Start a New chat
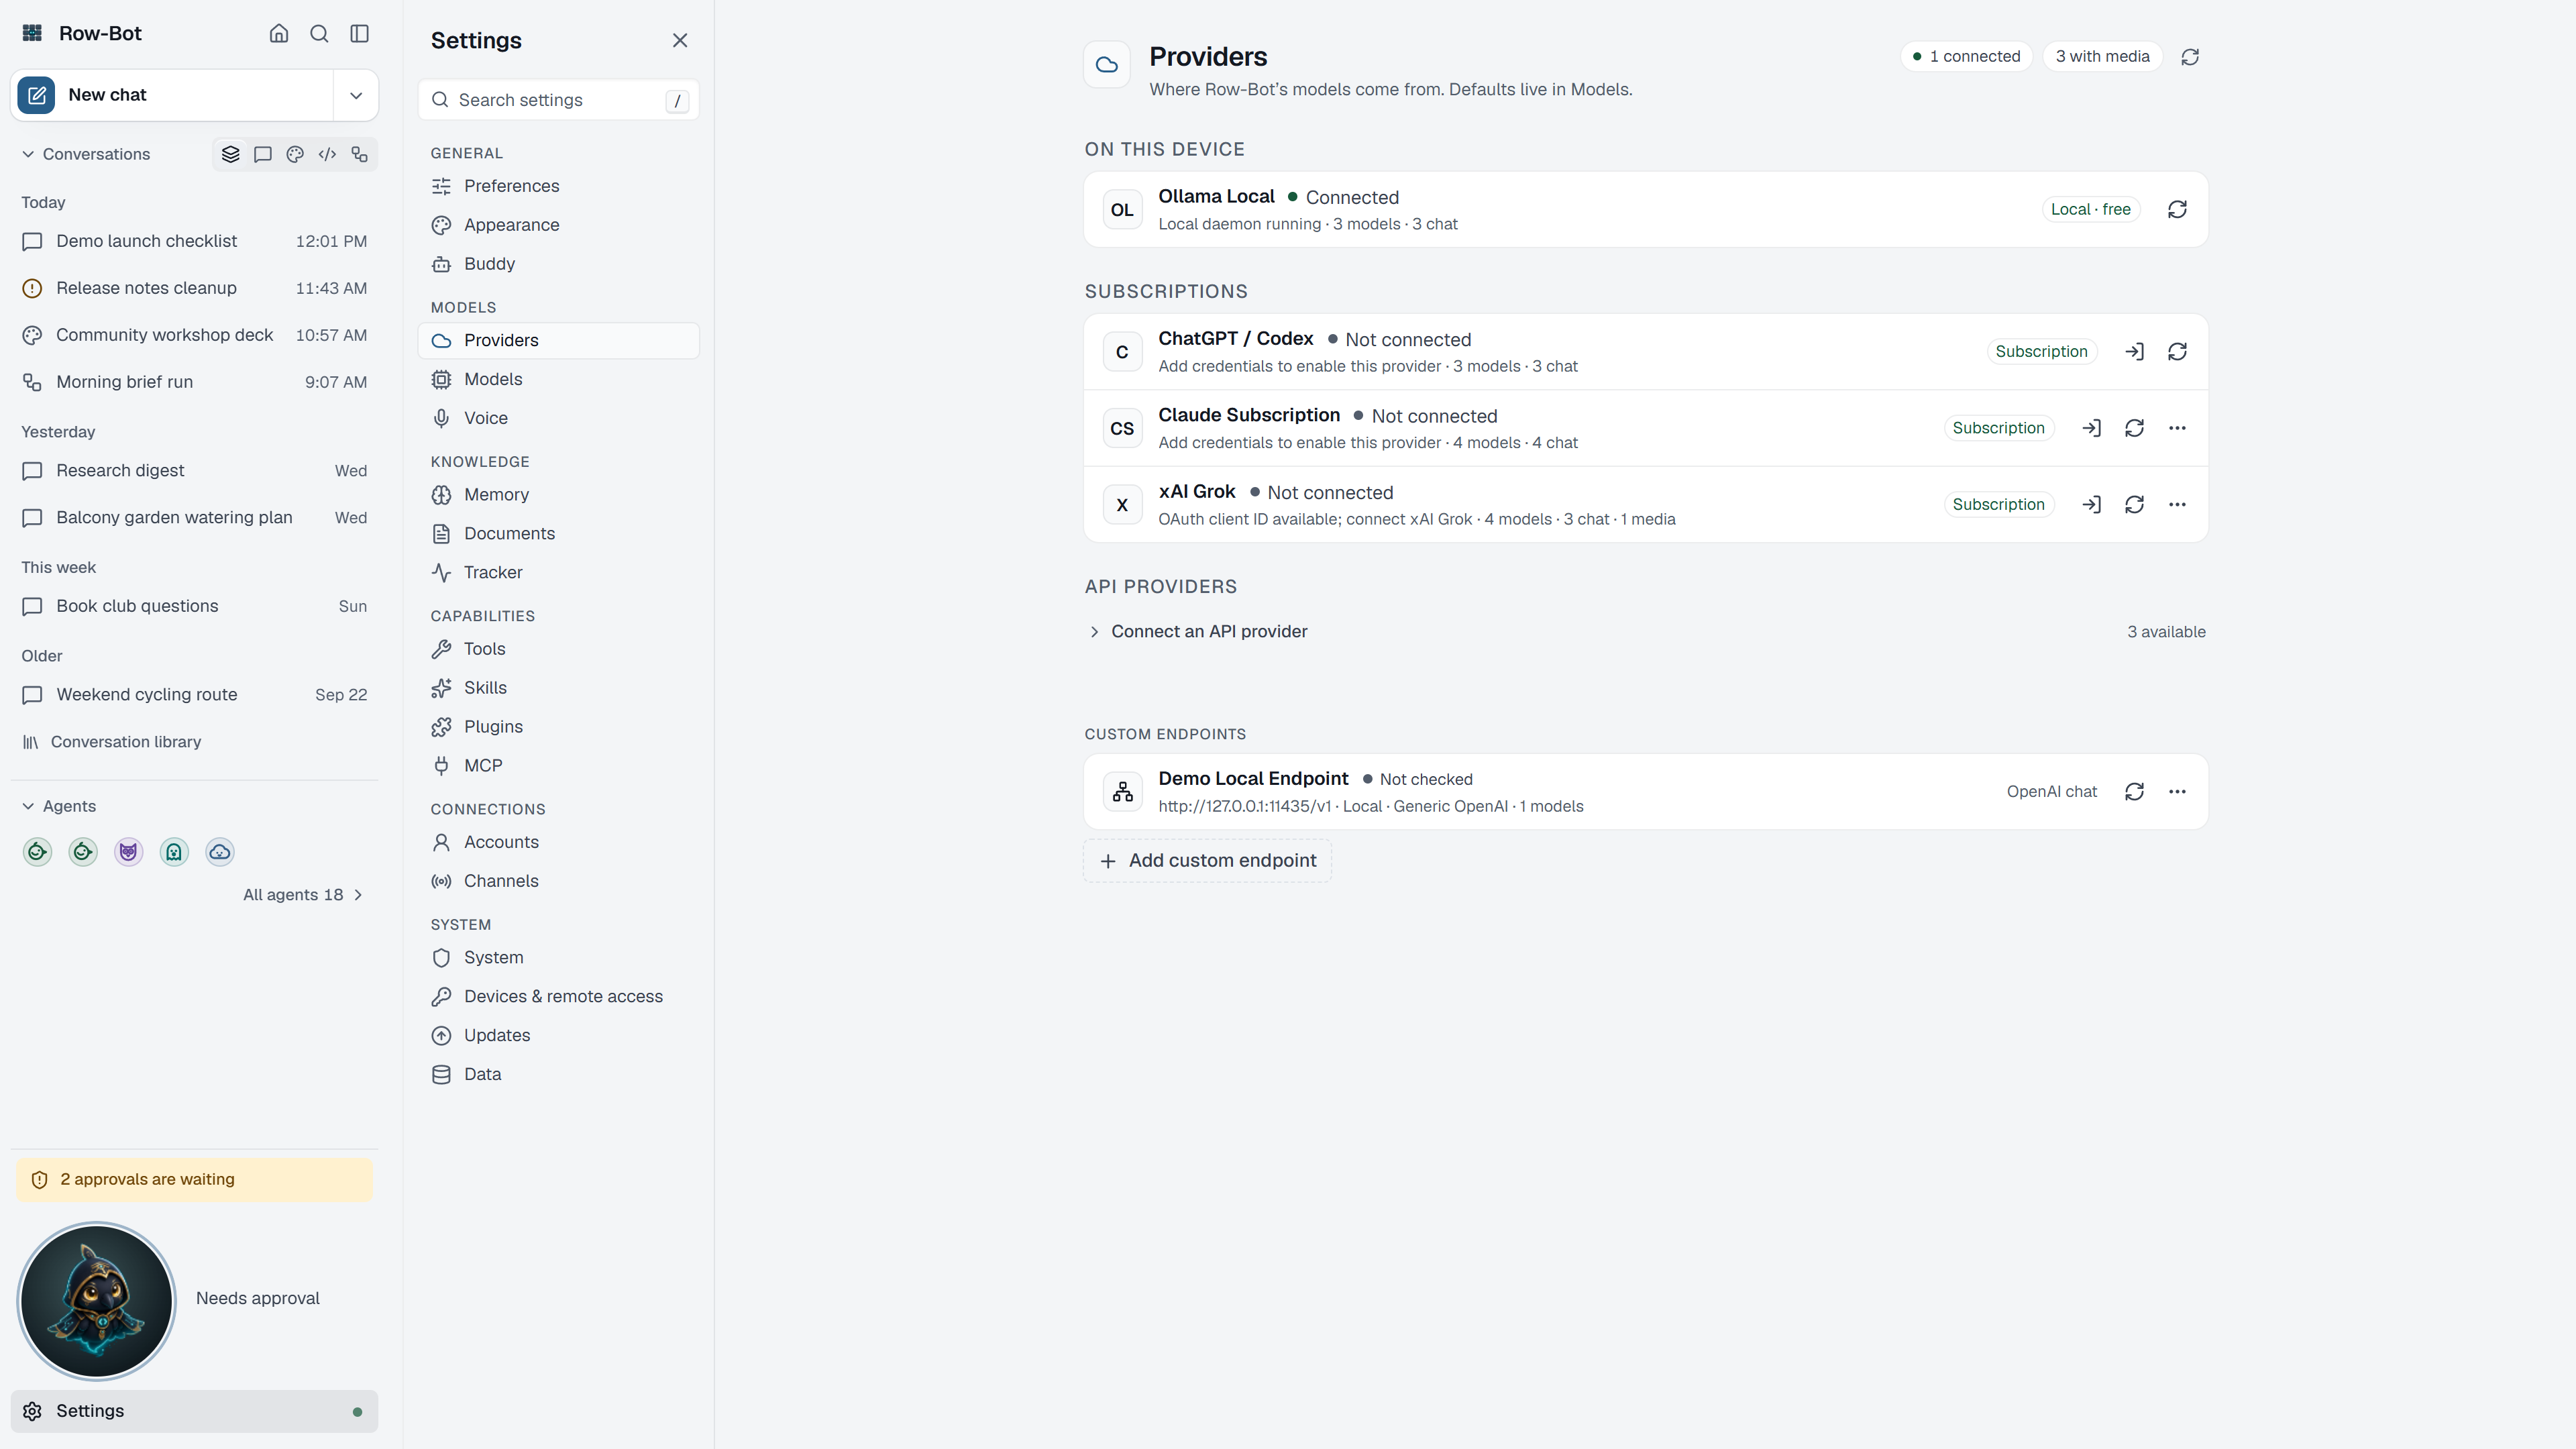The image size is (2576, 1449). (x=172, y=95)
